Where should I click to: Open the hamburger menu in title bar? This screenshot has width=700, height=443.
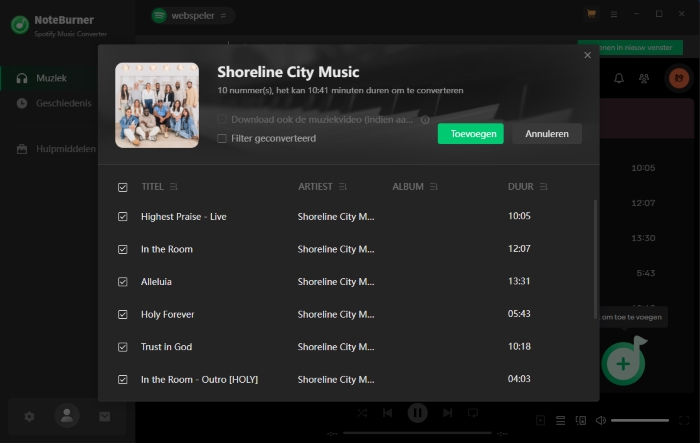click(x=614, y=14)
